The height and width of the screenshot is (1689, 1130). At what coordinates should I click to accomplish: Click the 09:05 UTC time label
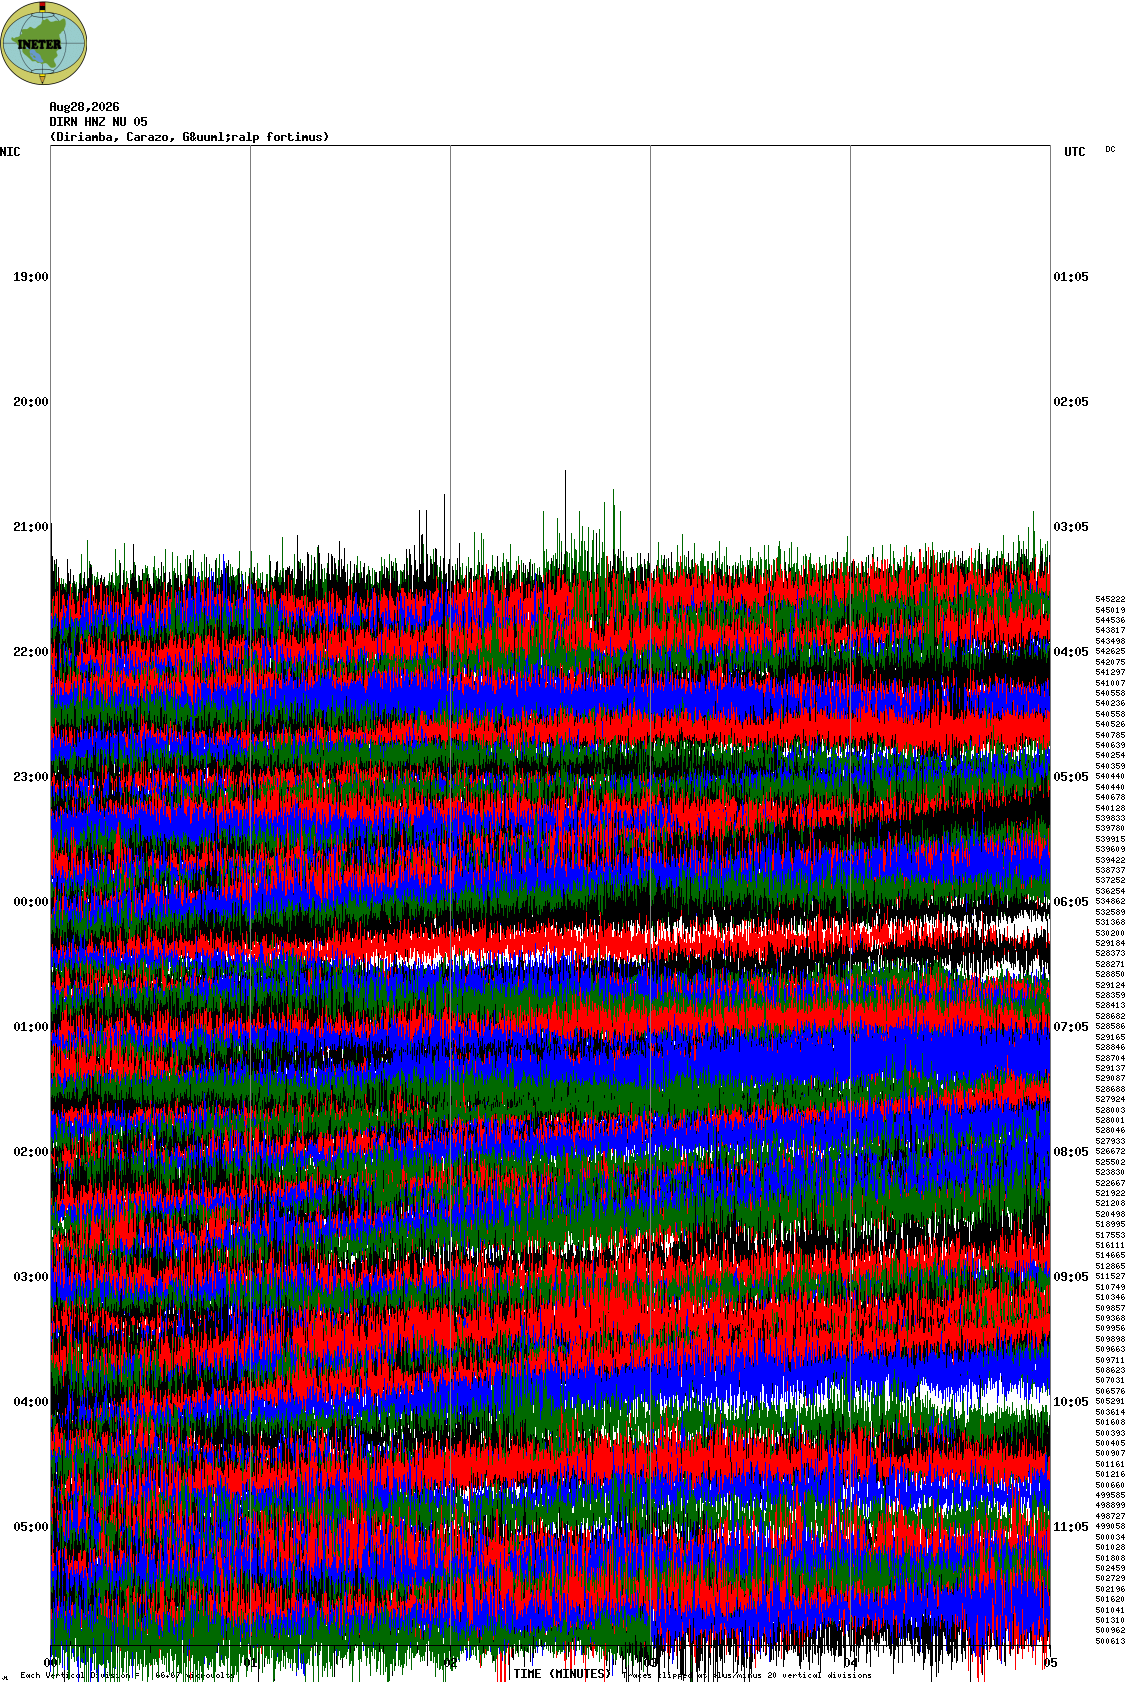pos(1071,1277)
